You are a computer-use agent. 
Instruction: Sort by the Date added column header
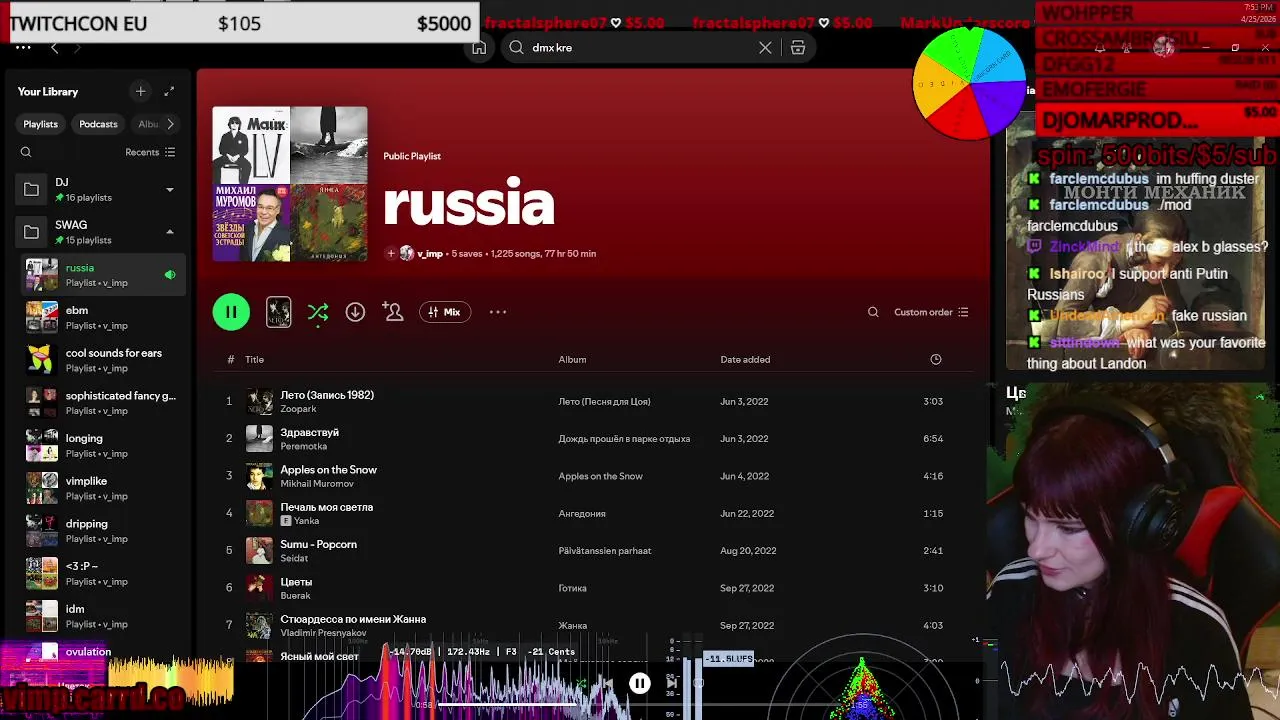click(x=745, y=359)
